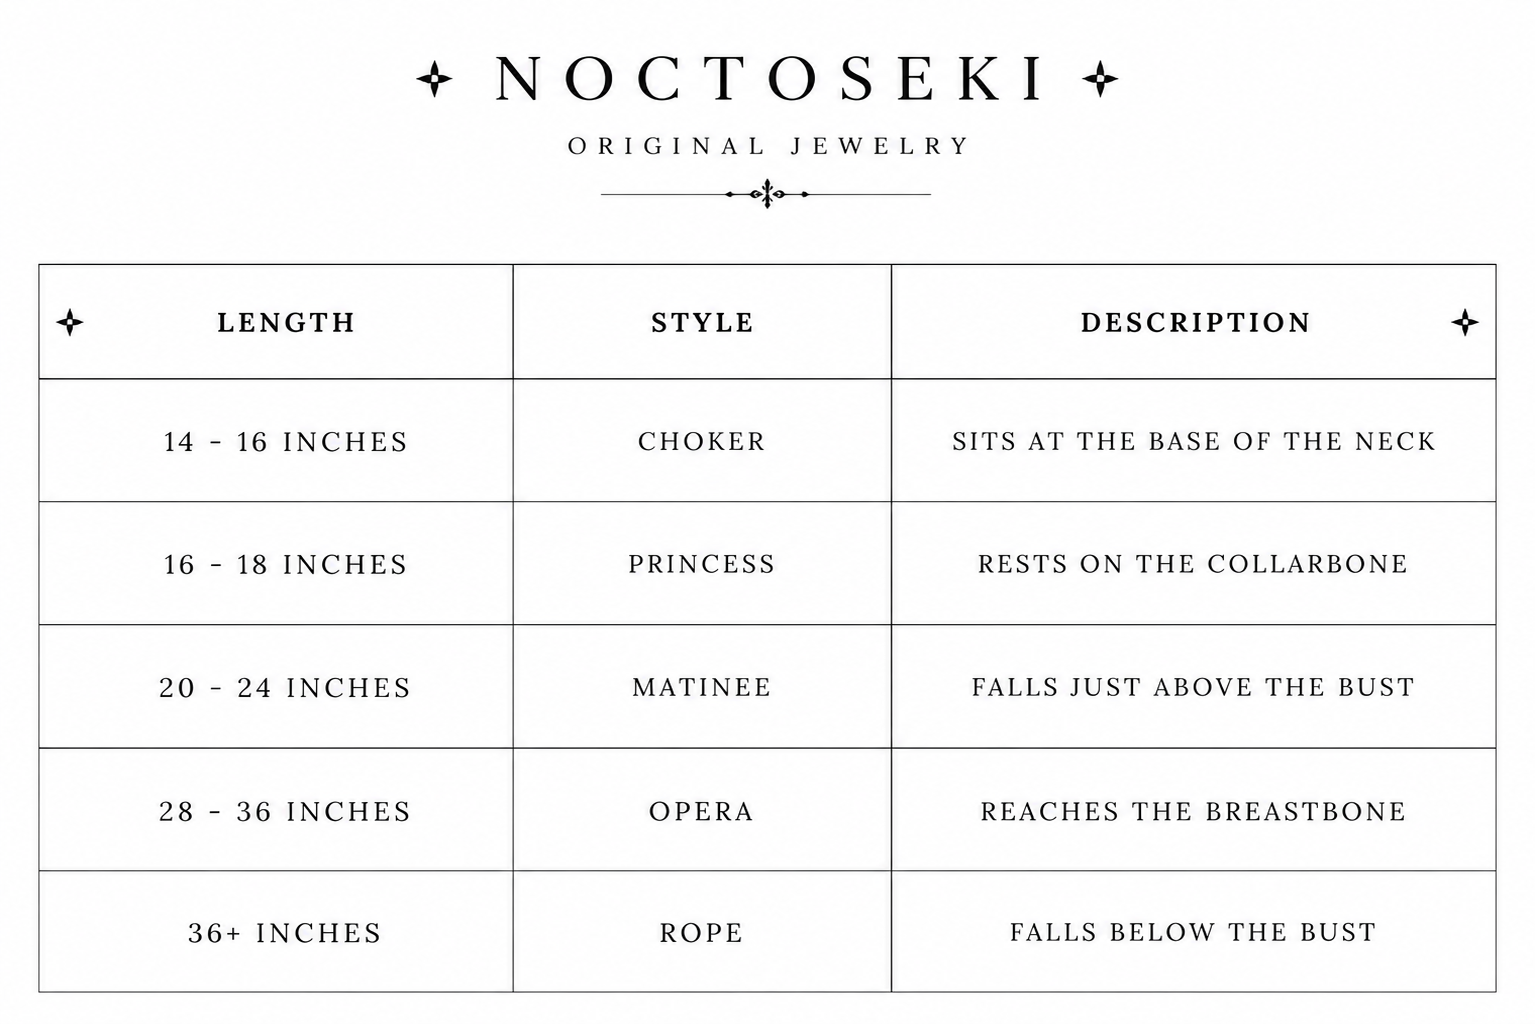This screenshot has height=1024, width=1535.
Task: Click the 36+ INCHES cell
Action: (x=276, y=932)
